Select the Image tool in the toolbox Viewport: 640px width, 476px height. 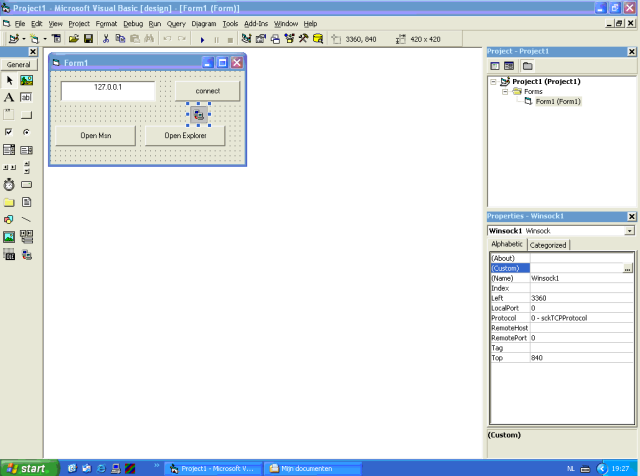[x=9, y=237]
